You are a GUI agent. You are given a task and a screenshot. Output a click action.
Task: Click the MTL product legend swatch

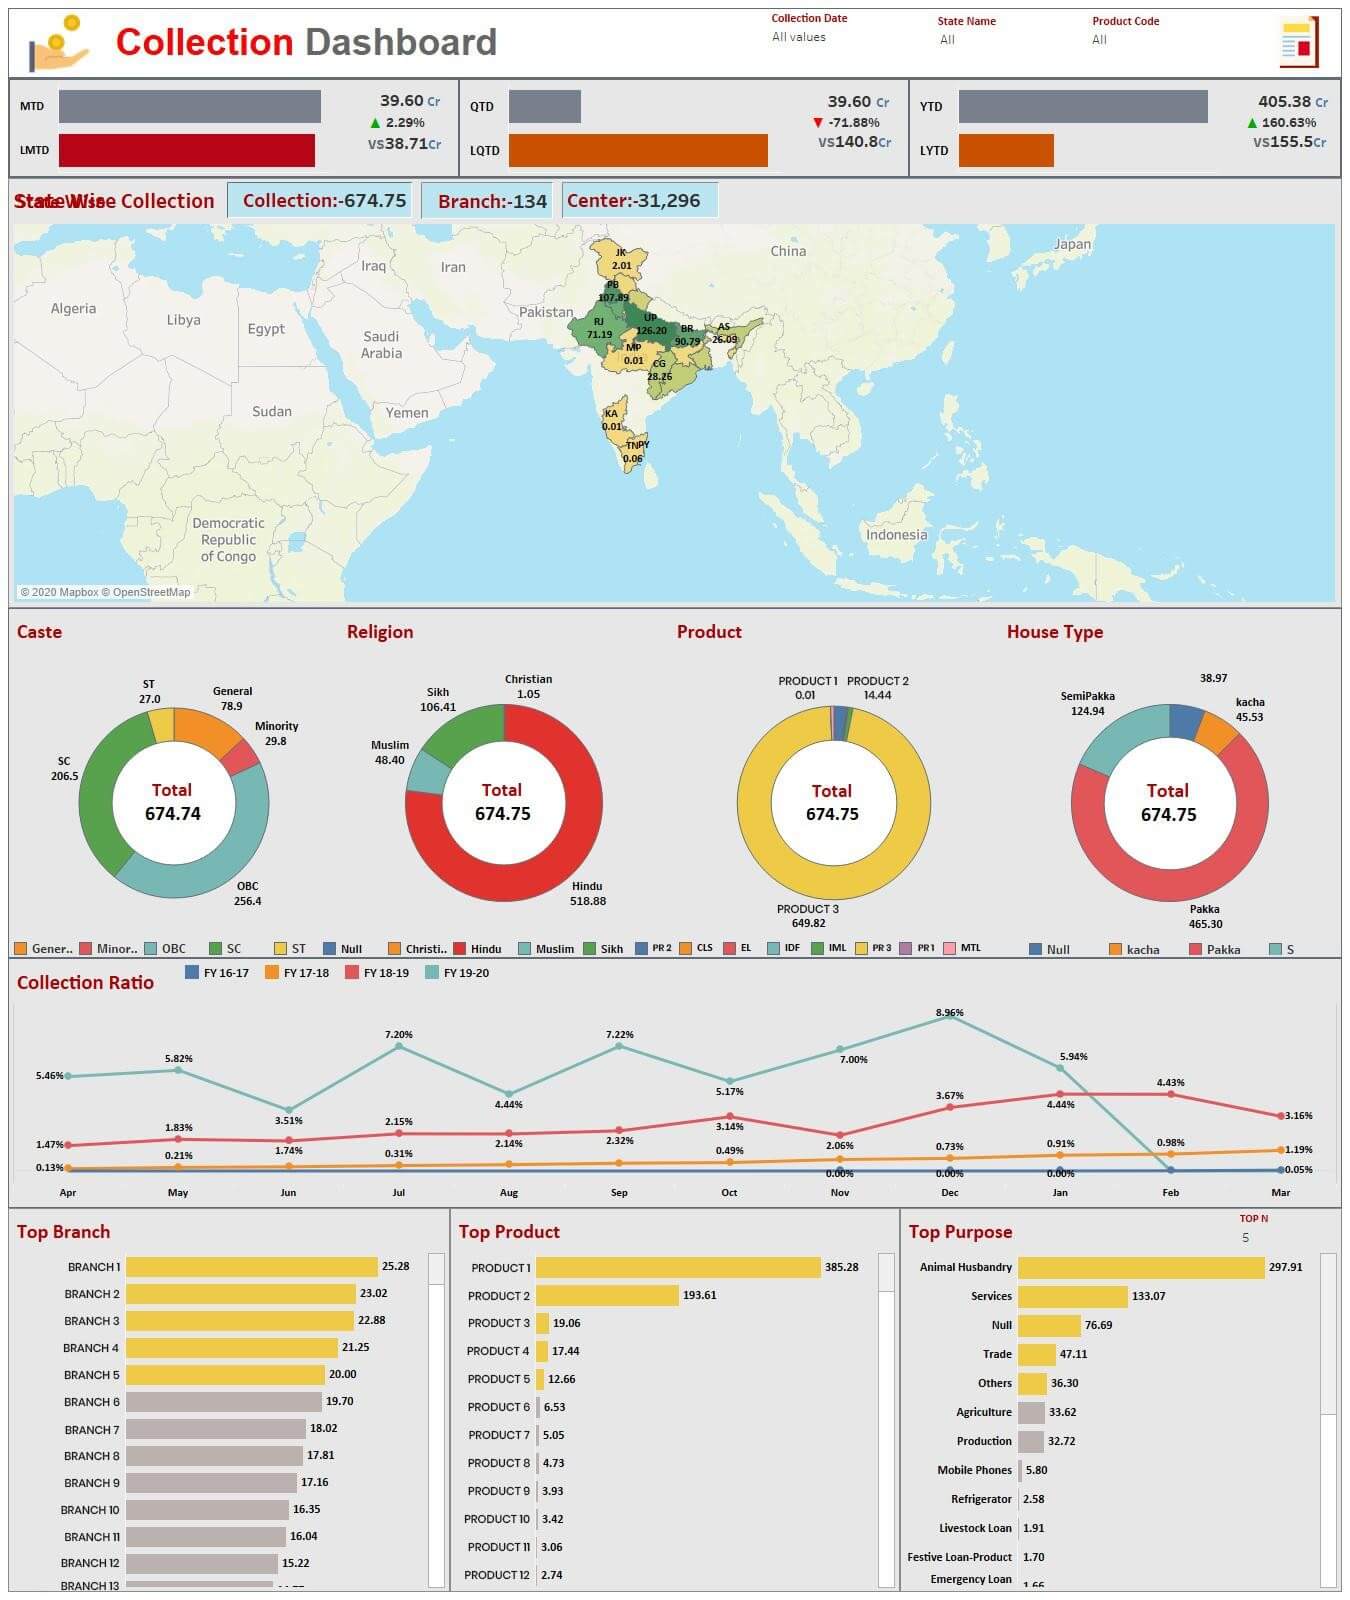point(950,948)
